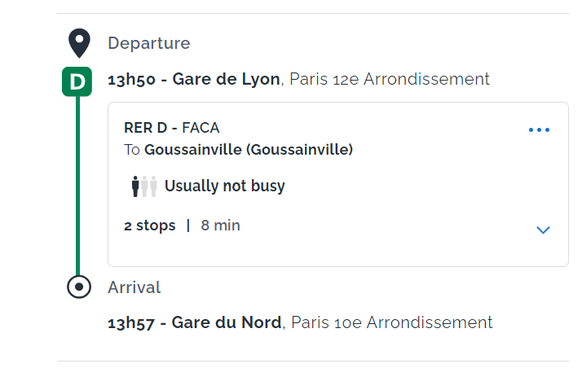Click the 'Usually not busy' label
582x368 pixels.
tap(225, 186)
